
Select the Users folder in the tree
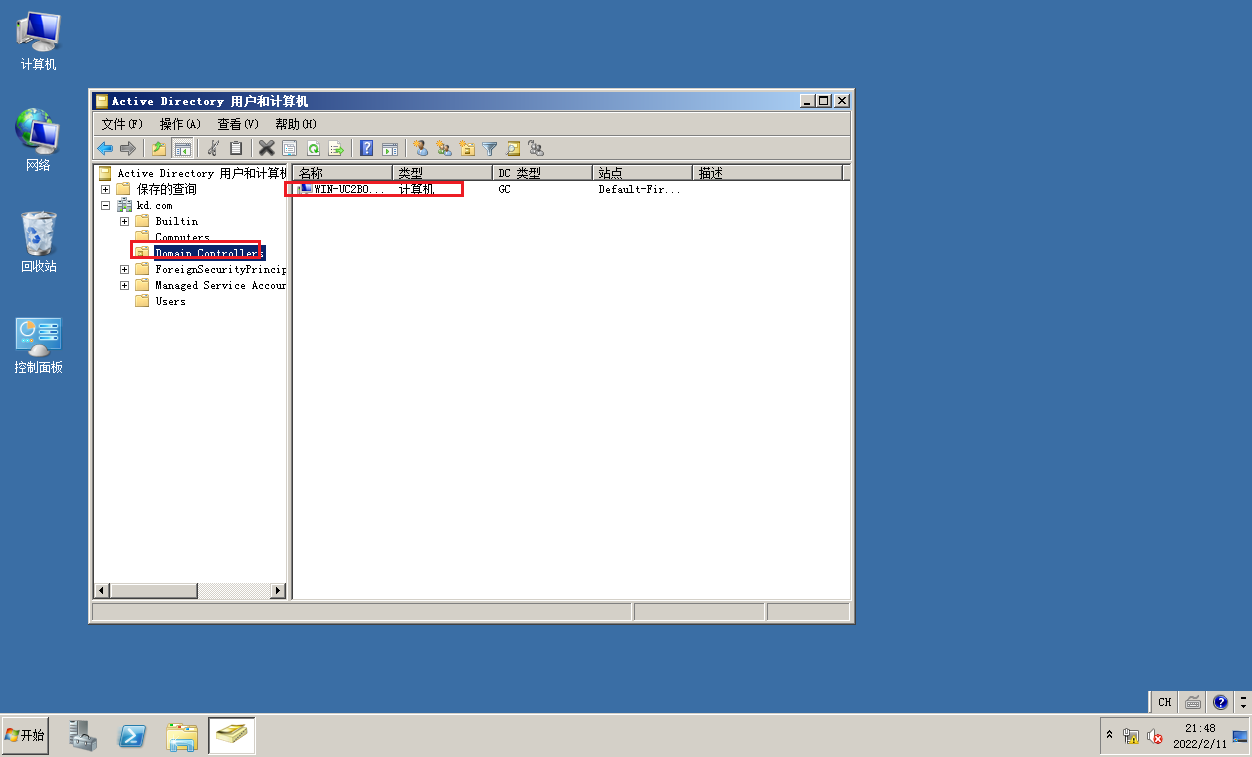170,301
